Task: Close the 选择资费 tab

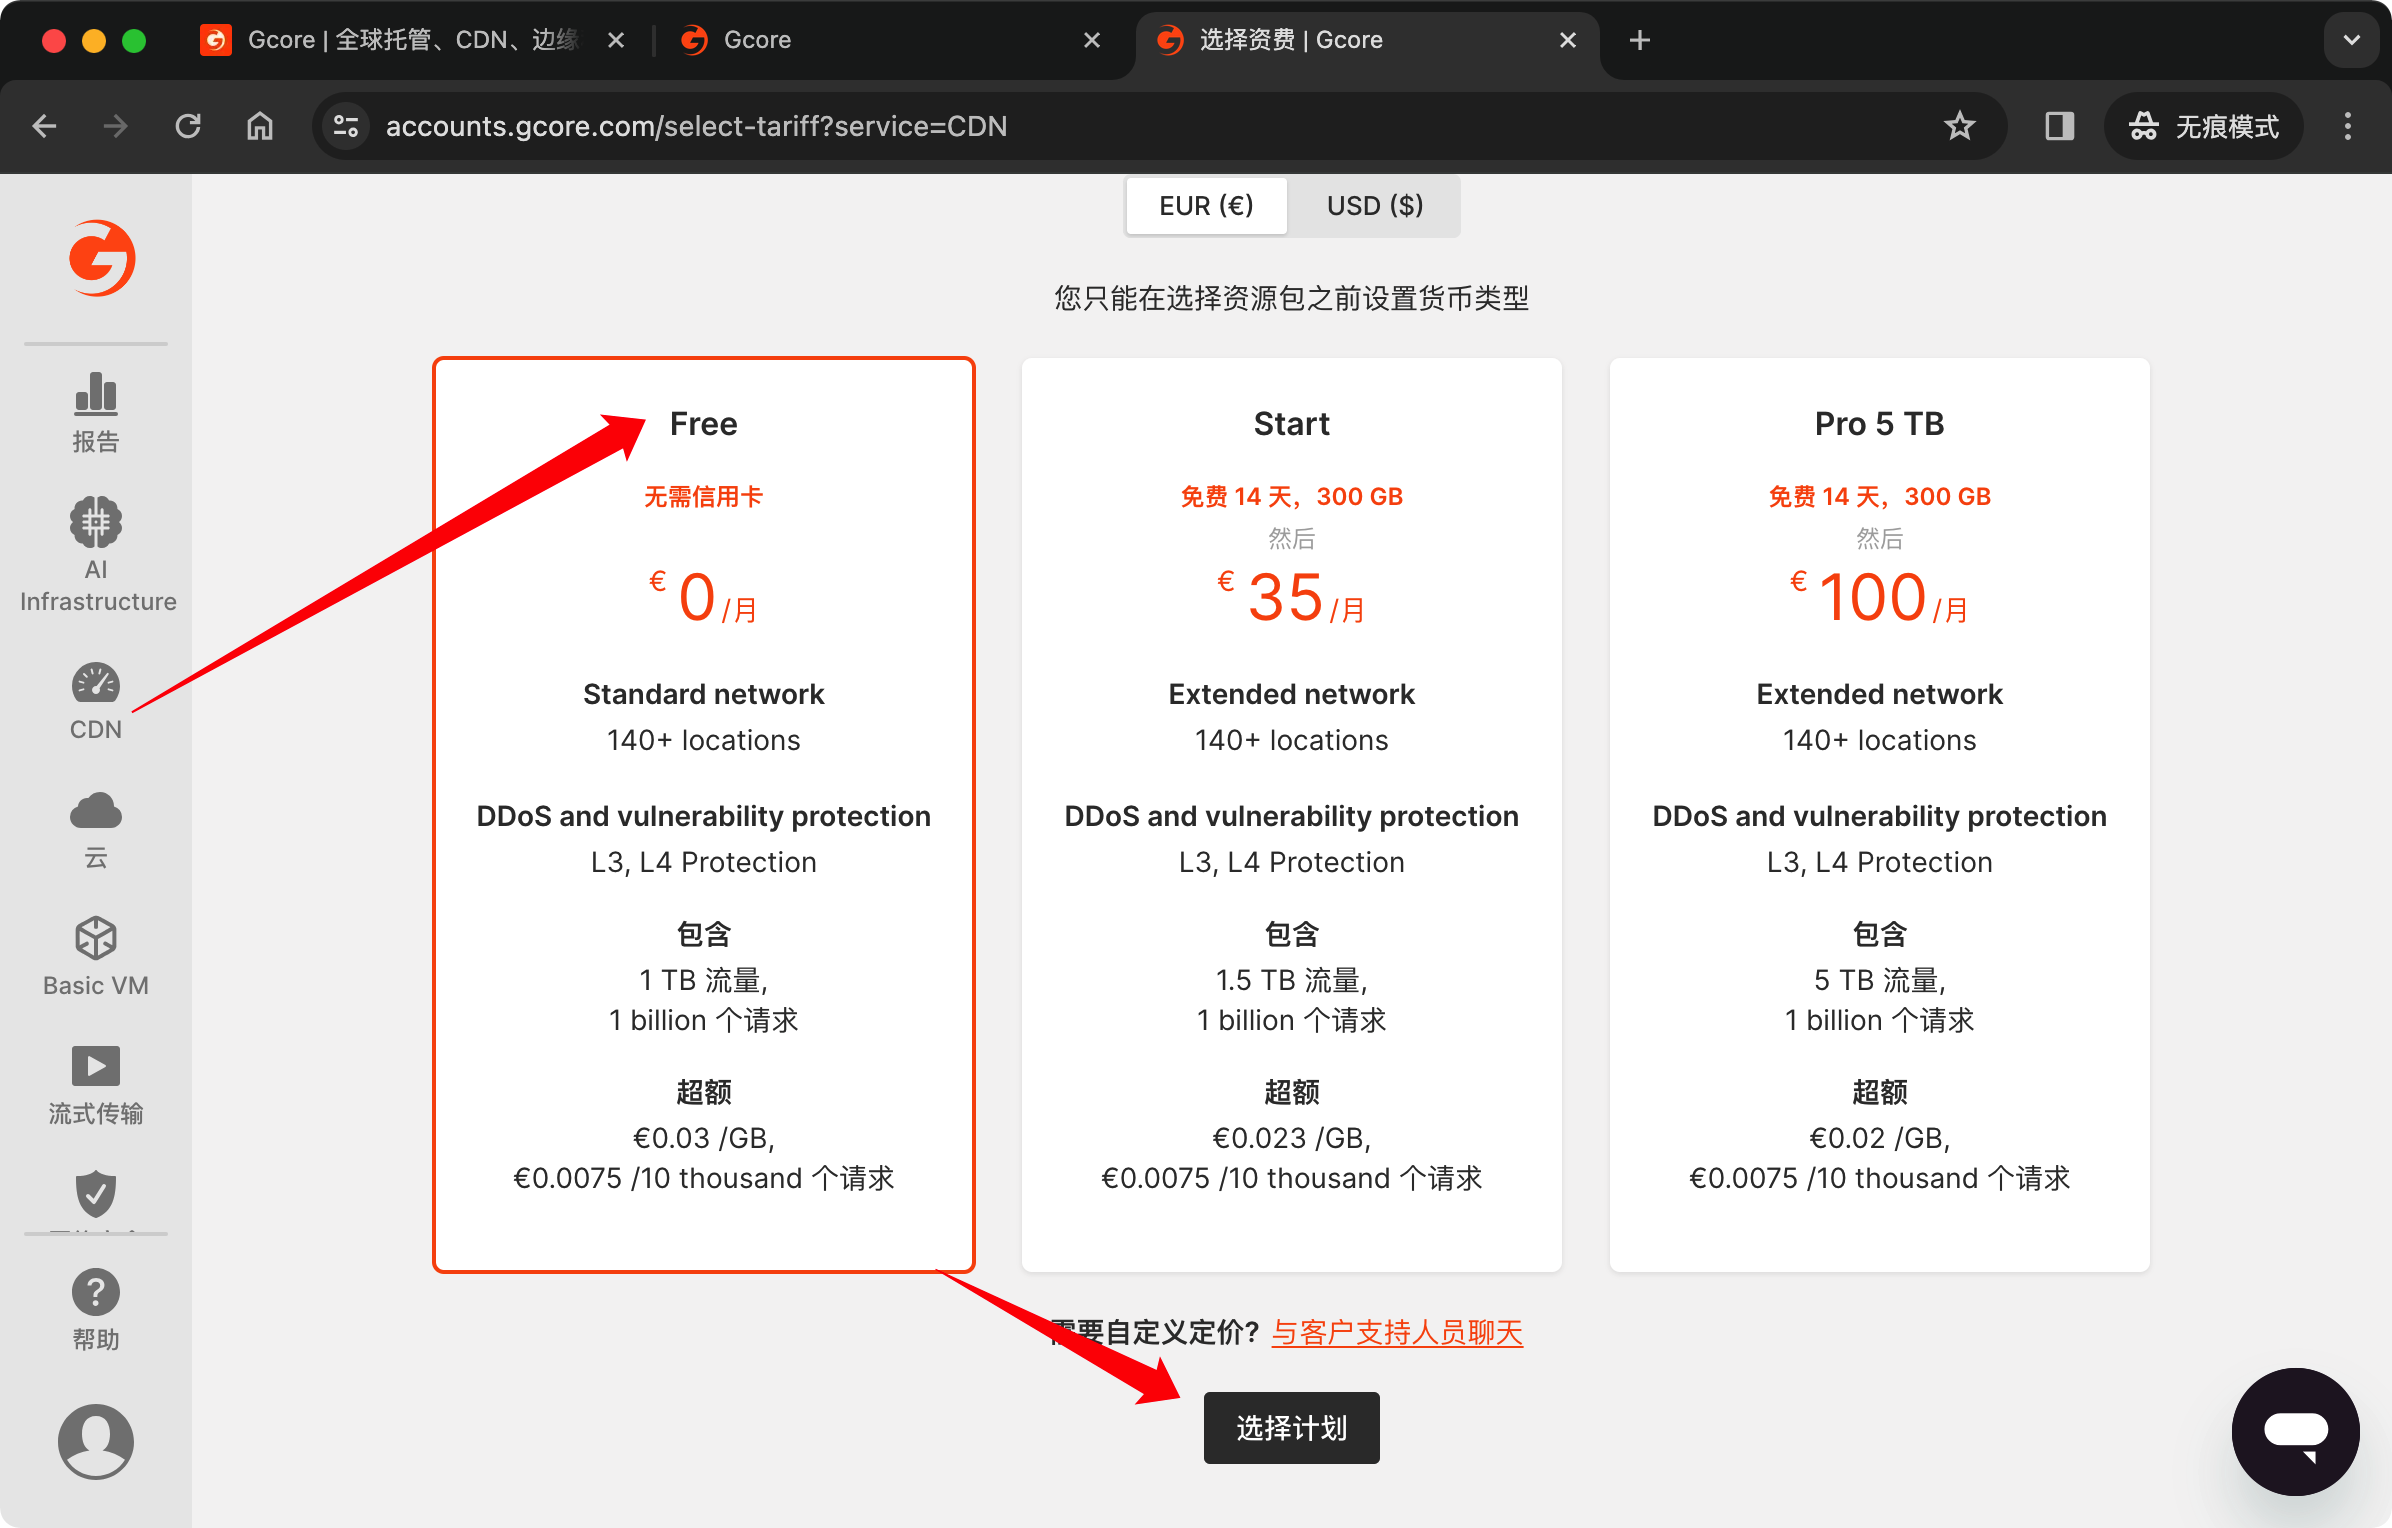Action: 1568,40
